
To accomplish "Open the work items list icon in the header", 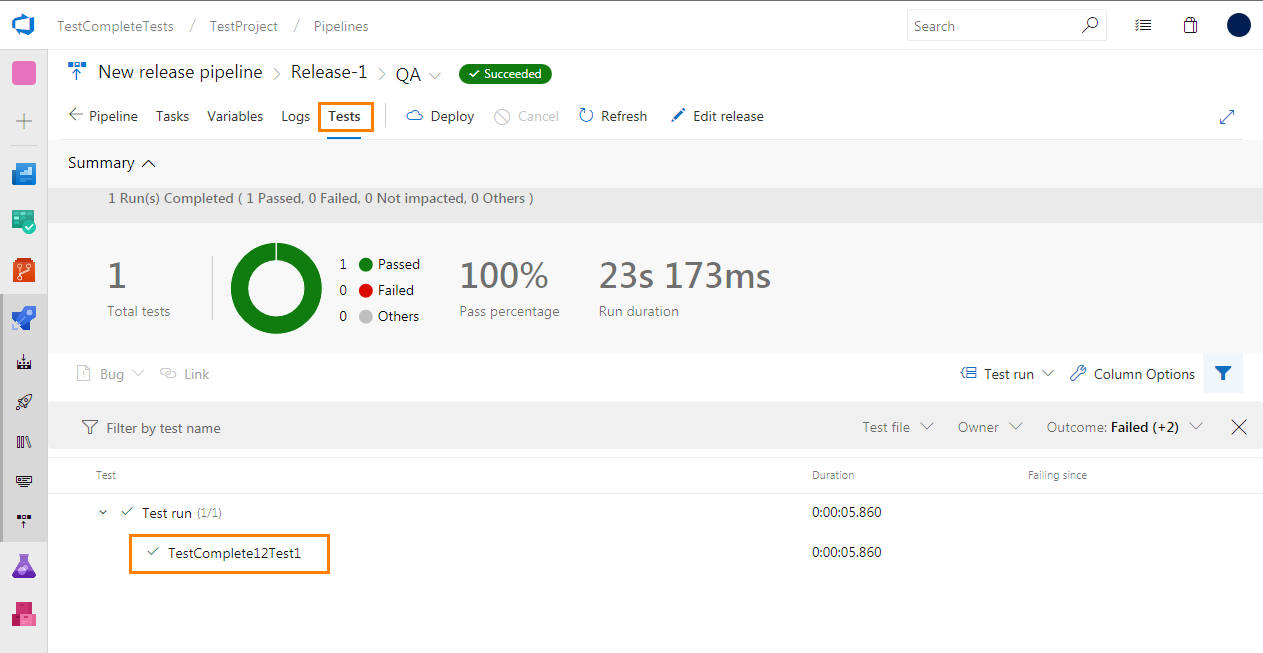I will [1143, 26].
